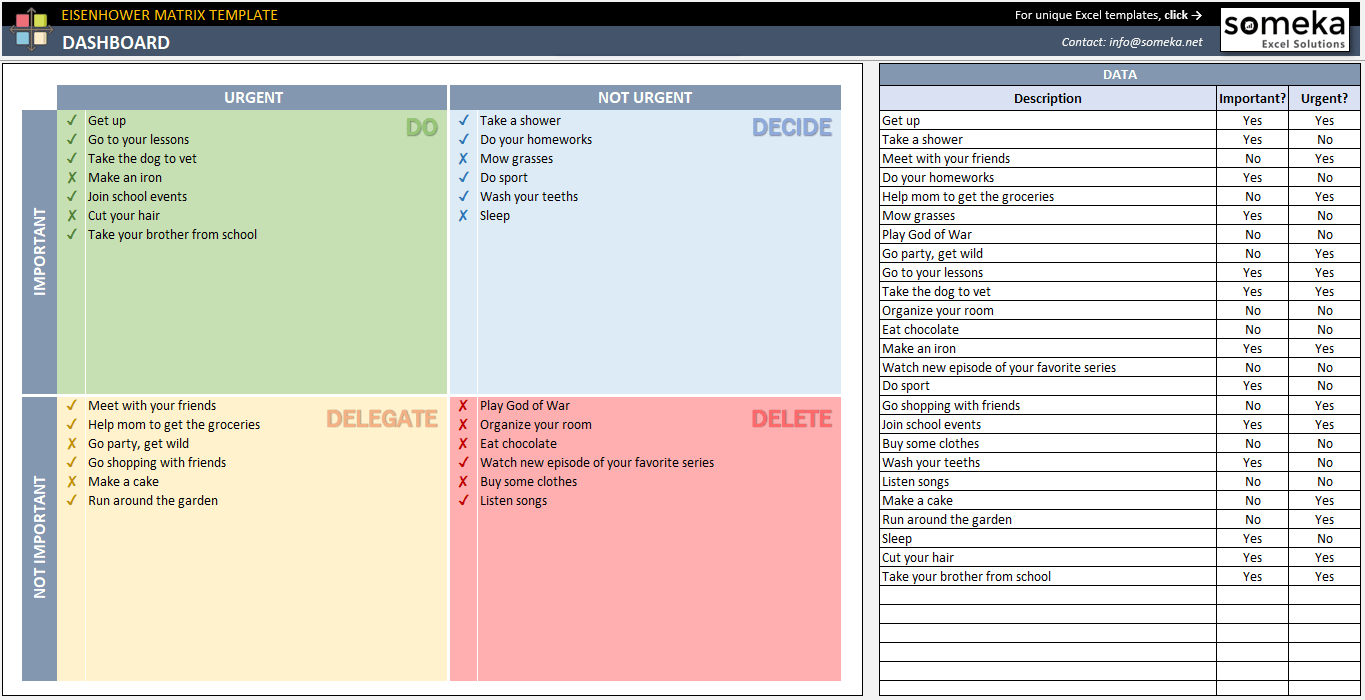Open the Urgent? dropdown for Do sport
This screenshot has width=1365, height=700.
[x=1324, y=386]
